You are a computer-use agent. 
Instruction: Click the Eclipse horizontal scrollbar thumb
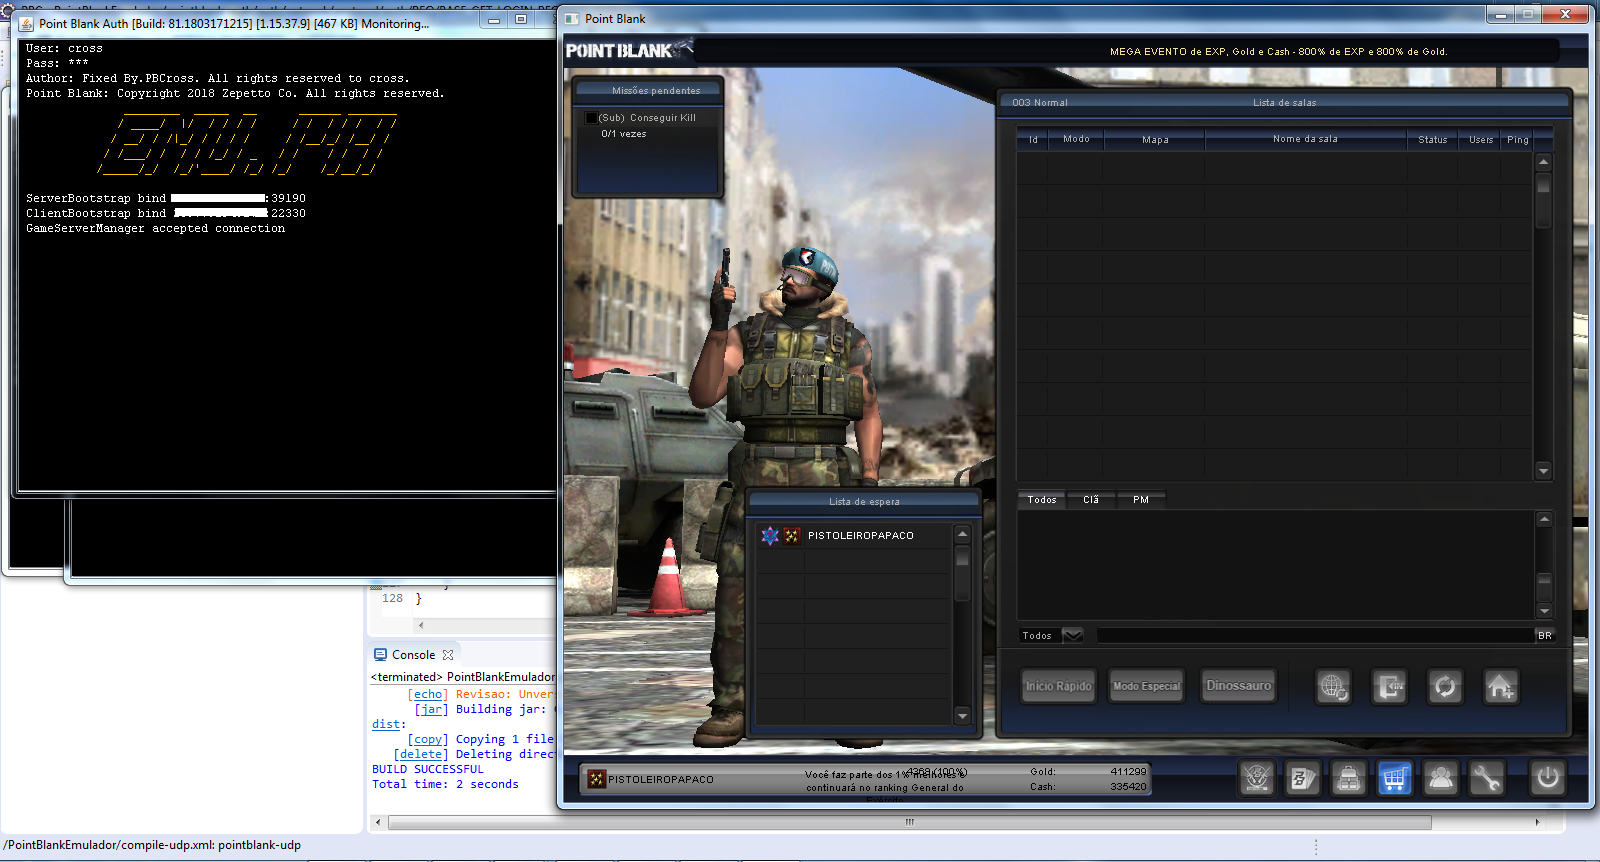(909, 823)
